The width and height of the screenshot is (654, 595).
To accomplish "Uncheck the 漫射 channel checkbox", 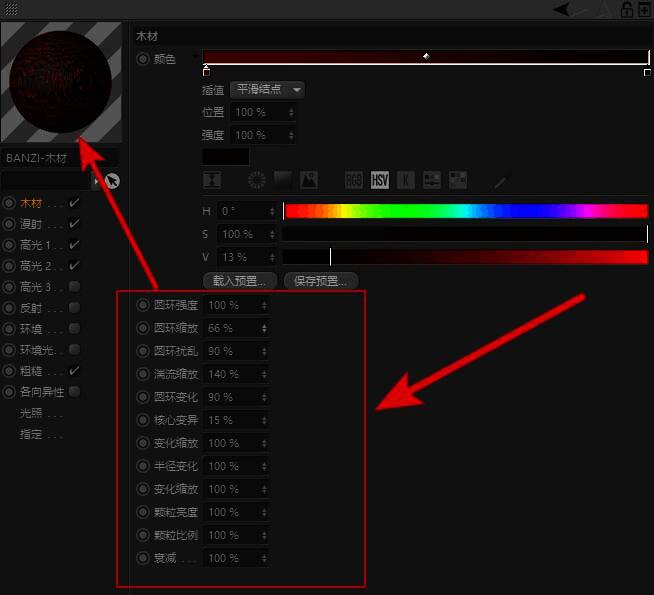I will pos(74,223).
